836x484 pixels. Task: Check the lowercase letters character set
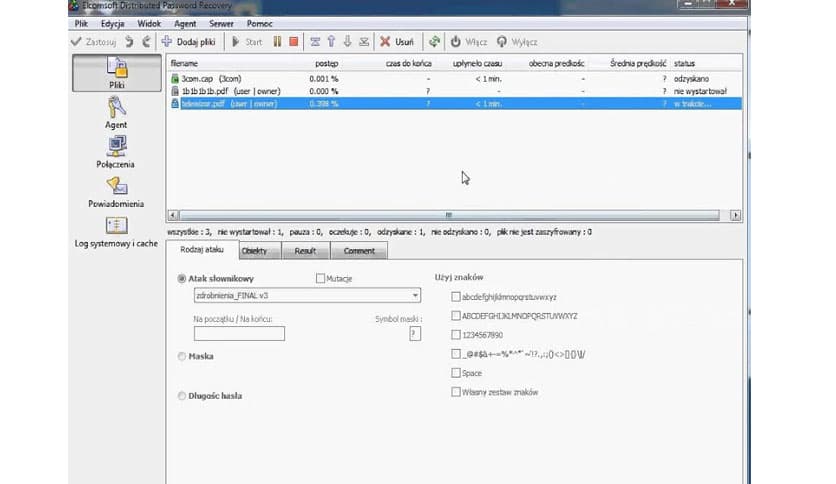(456, 296)
